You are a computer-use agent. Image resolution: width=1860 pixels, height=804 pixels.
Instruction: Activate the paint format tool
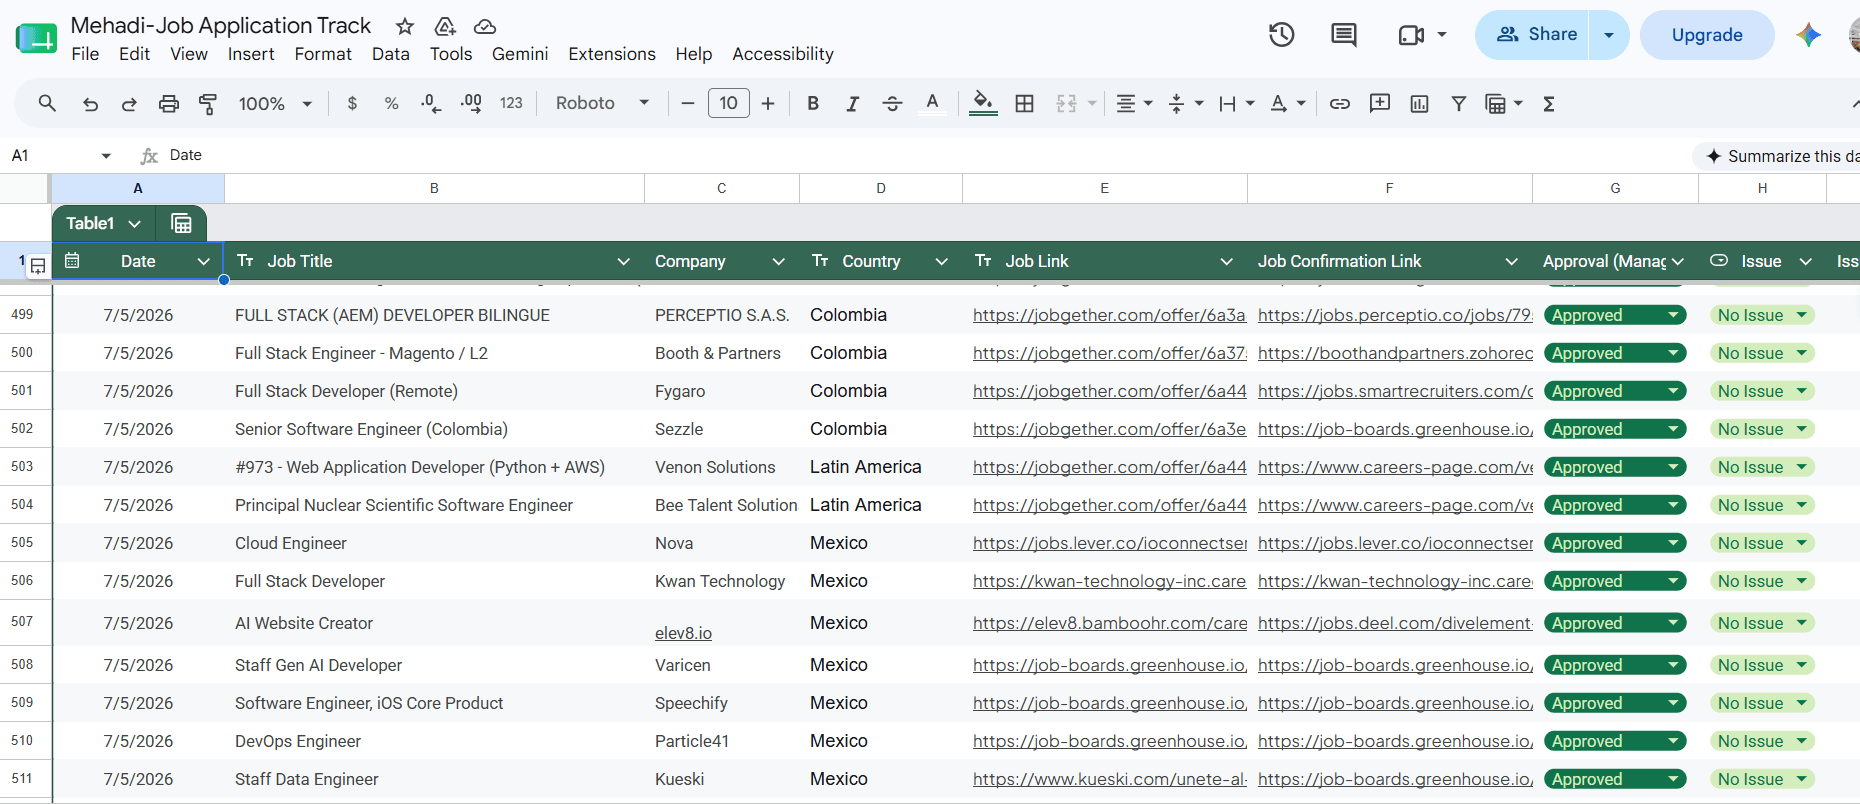point(208,103)
